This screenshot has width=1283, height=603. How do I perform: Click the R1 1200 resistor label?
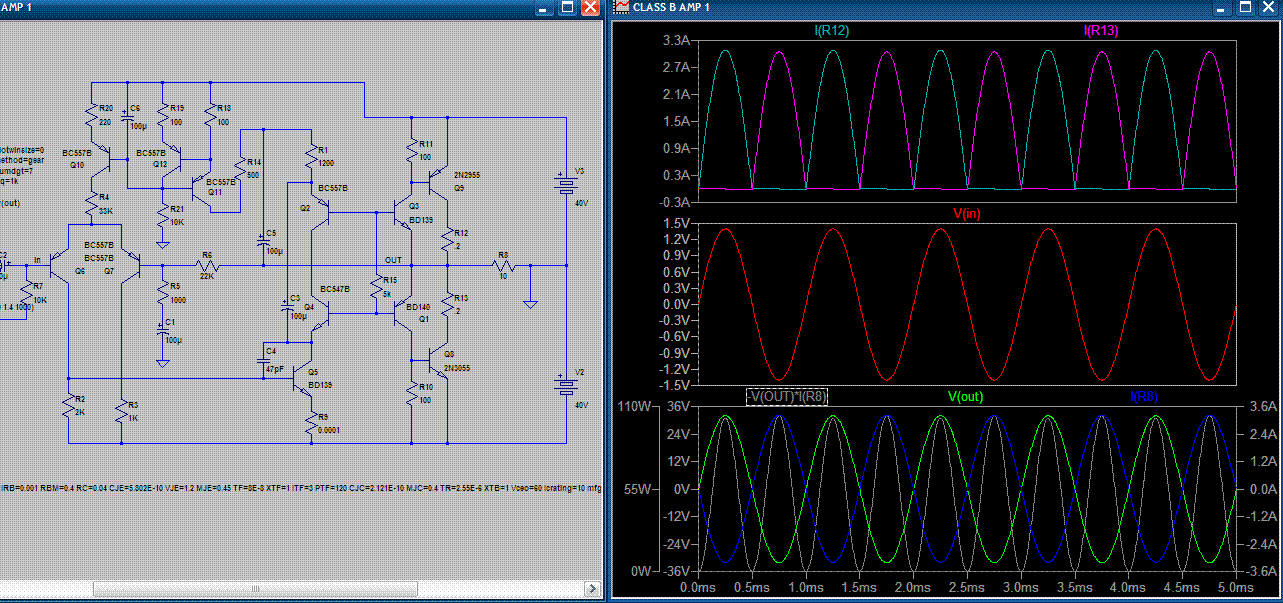(325, 156)
